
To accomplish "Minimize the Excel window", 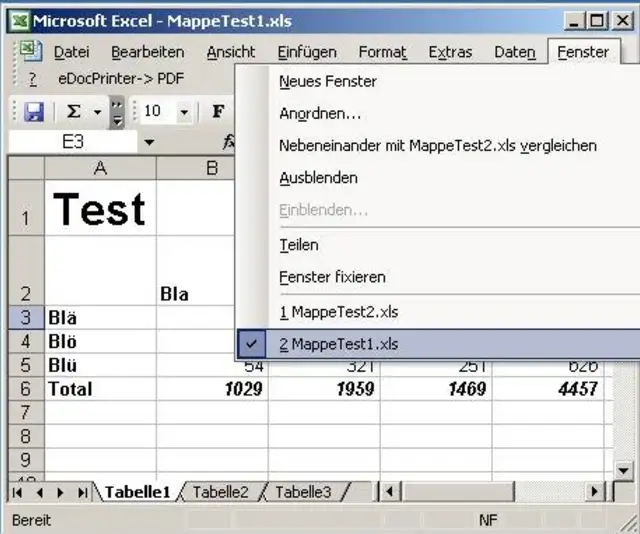I will (574, 21).
